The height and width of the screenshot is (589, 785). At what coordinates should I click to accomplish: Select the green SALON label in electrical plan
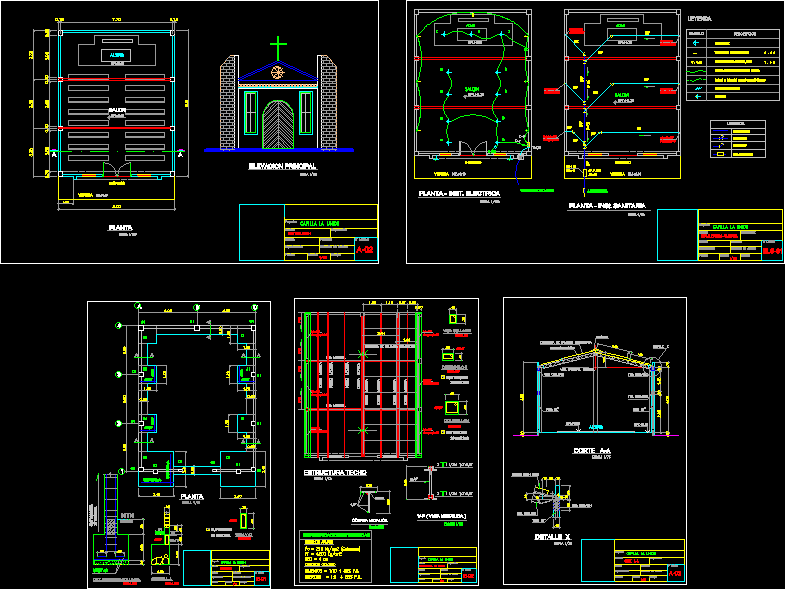[470, 90]
